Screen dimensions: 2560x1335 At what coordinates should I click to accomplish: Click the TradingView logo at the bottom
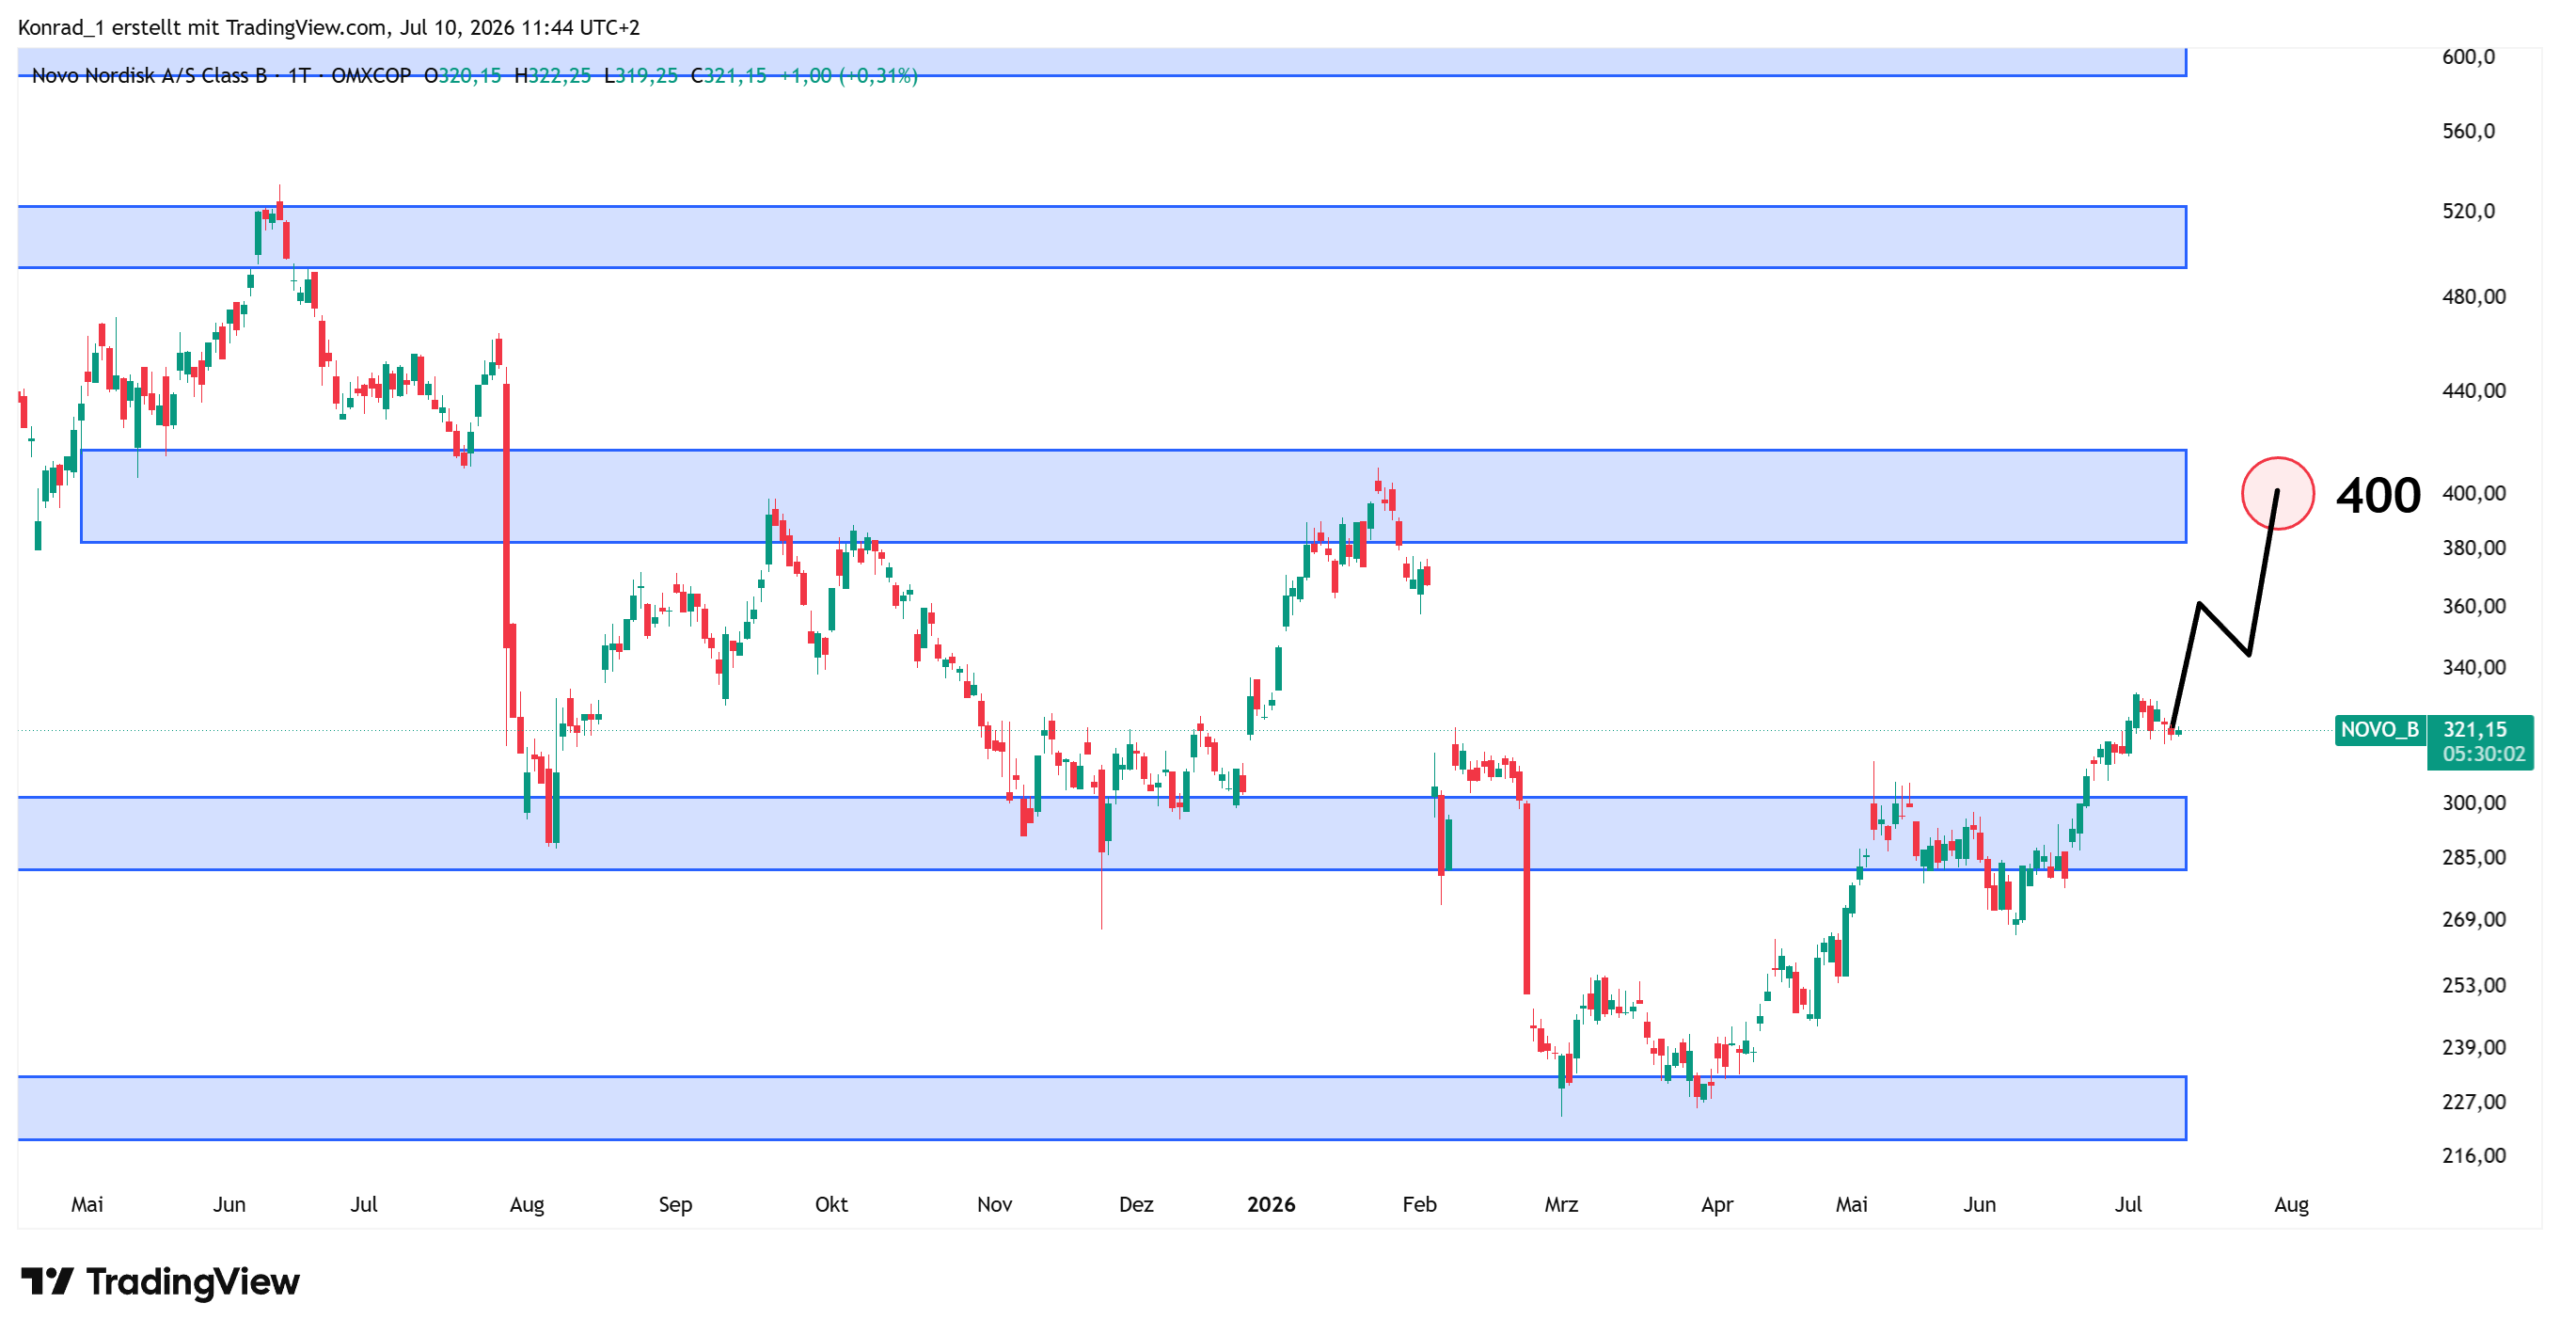[x=160, y=1281]
